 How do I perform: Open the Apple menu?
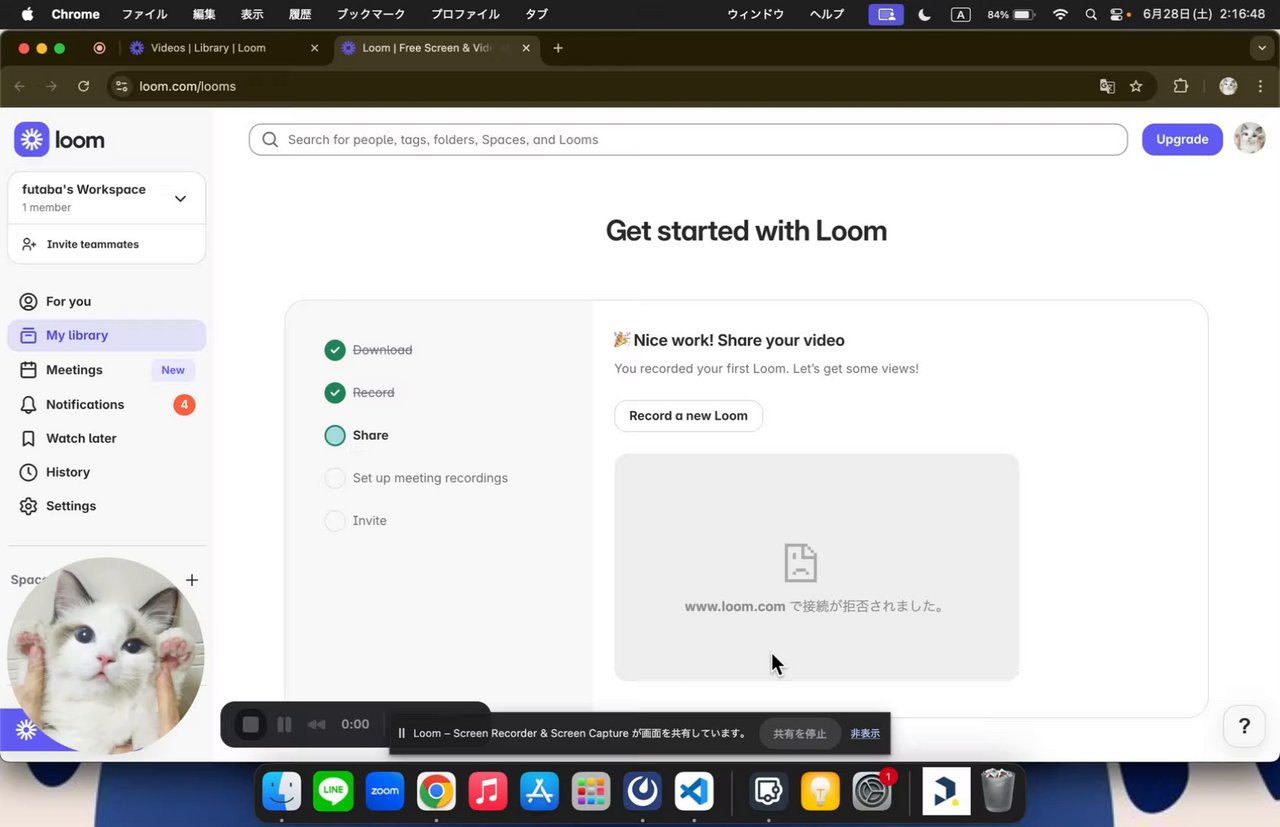point(27,14)
